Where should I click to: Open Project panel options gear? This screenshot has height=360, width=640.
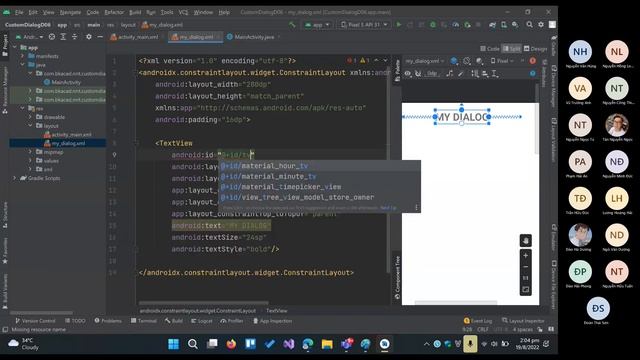[x=89, y=37]
